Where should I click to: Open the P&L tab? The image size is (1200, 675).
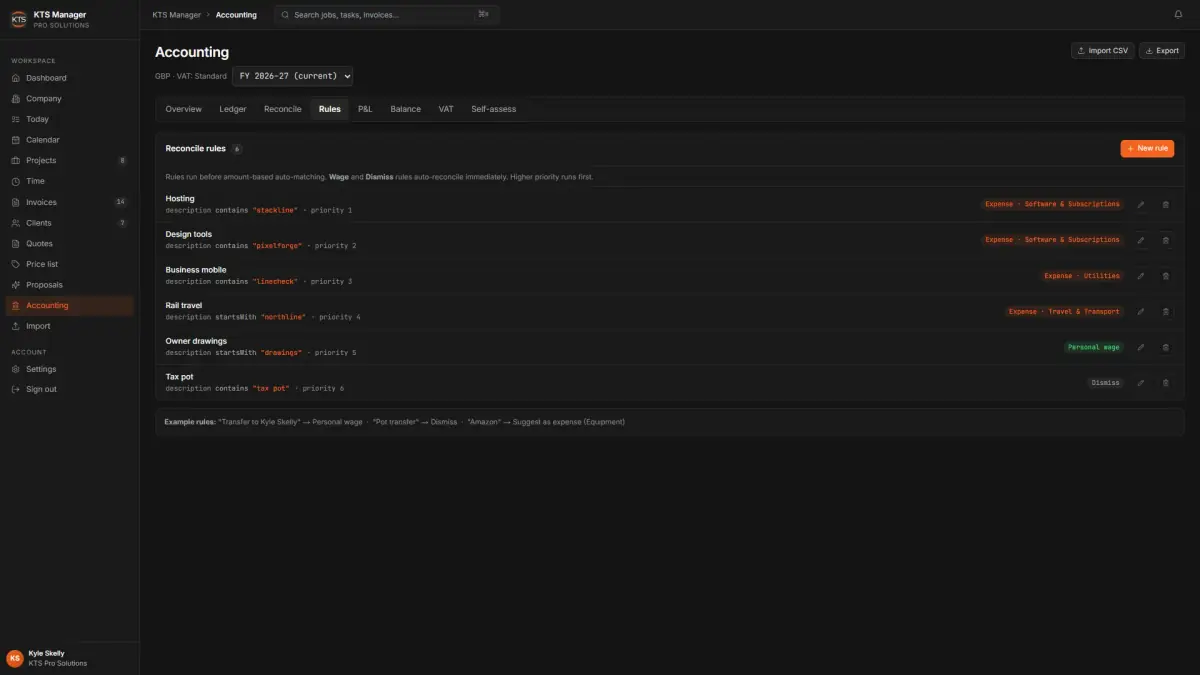pos(365,109)
